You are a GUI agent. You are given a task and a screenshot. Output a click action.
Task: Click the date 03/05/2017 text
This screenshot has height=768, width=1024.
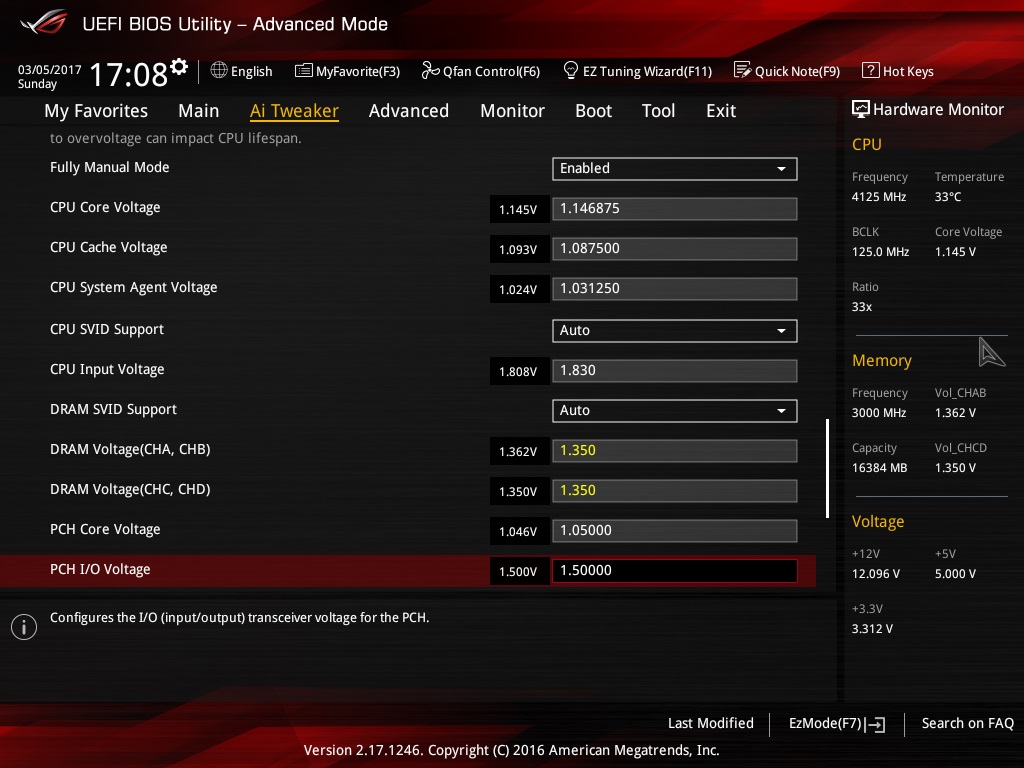click(50, 69)
